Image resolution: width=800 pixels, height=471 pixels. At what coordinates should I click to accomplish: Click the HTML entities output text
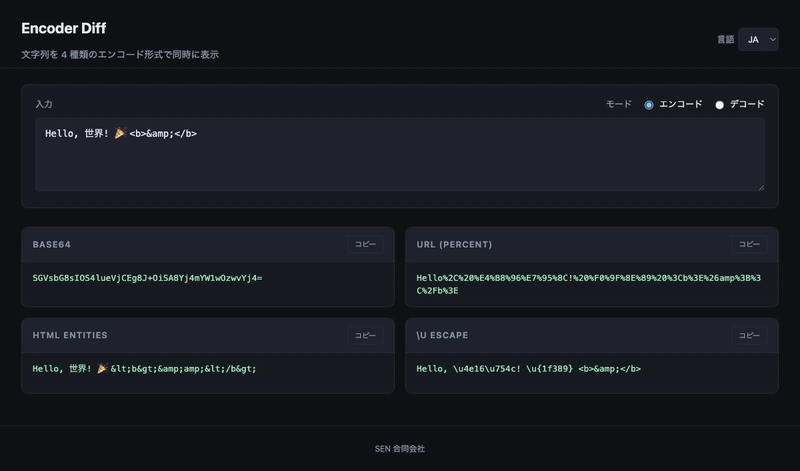144,368
